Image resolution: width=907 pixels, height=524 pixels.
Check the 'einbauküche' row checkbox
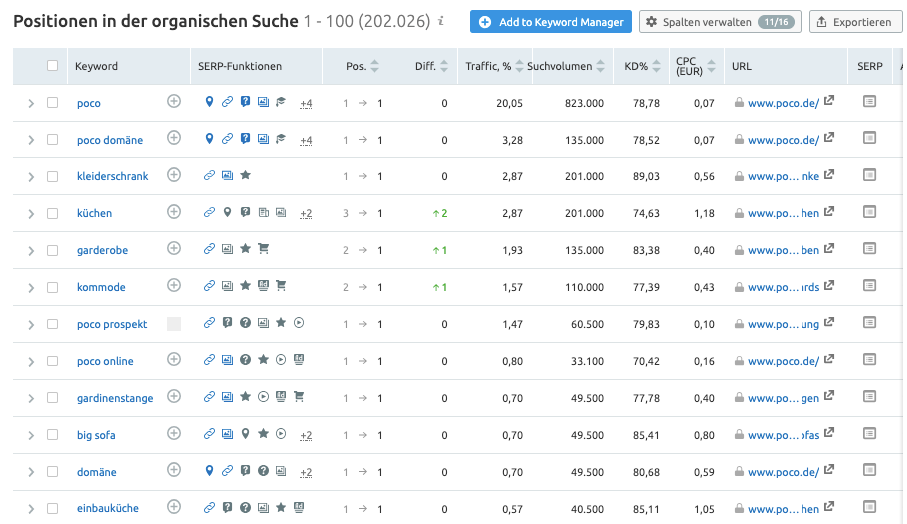[53, 508]
